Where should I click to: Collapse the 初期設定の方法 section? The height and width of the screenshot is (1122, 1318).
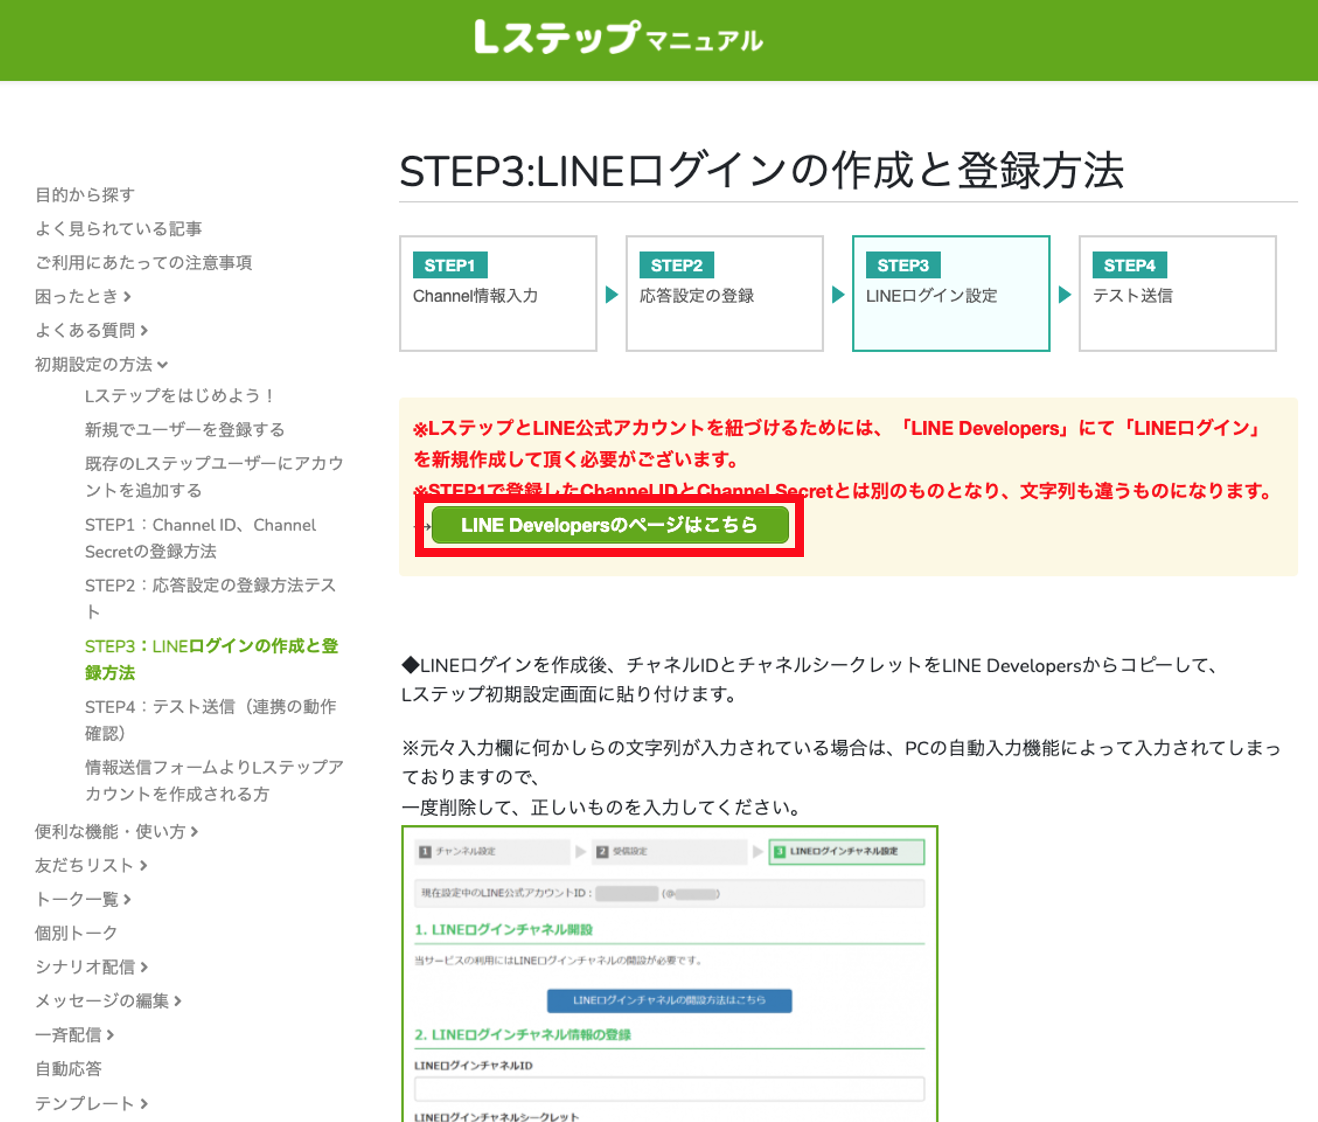[101, 365]
